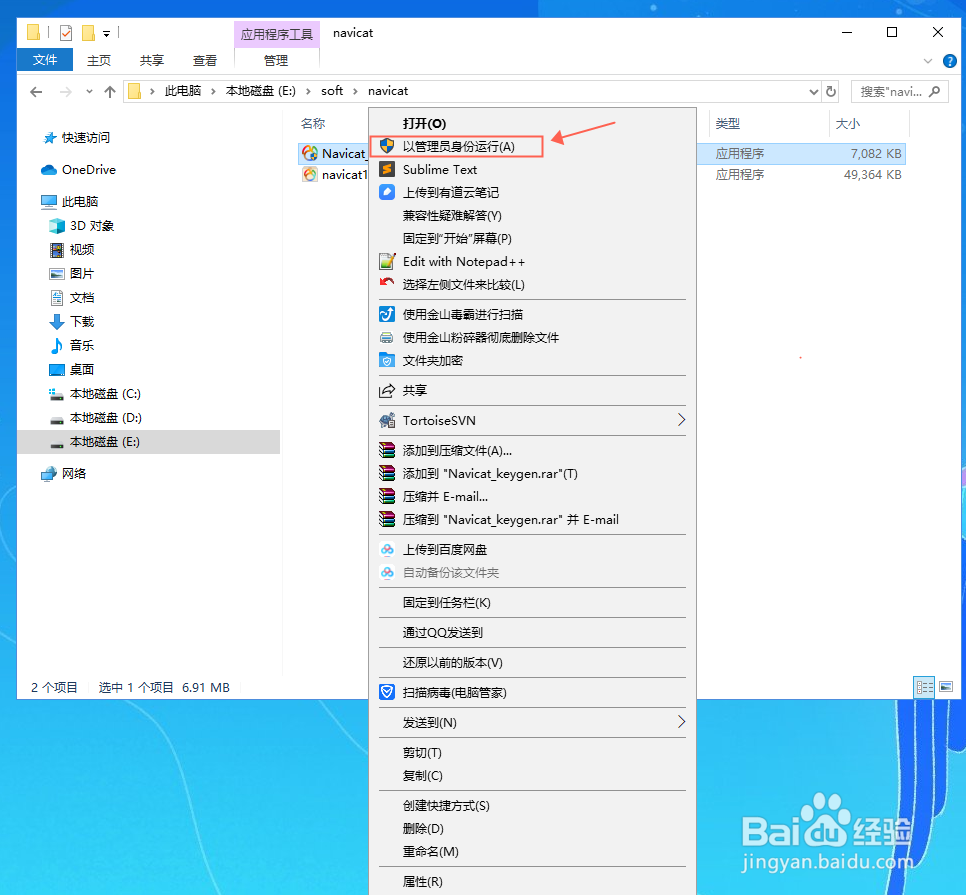966x895 pixels.
Task: Click the breadcrumb chevron after 本地磁盘 (E:)
Action: (308, 91)
